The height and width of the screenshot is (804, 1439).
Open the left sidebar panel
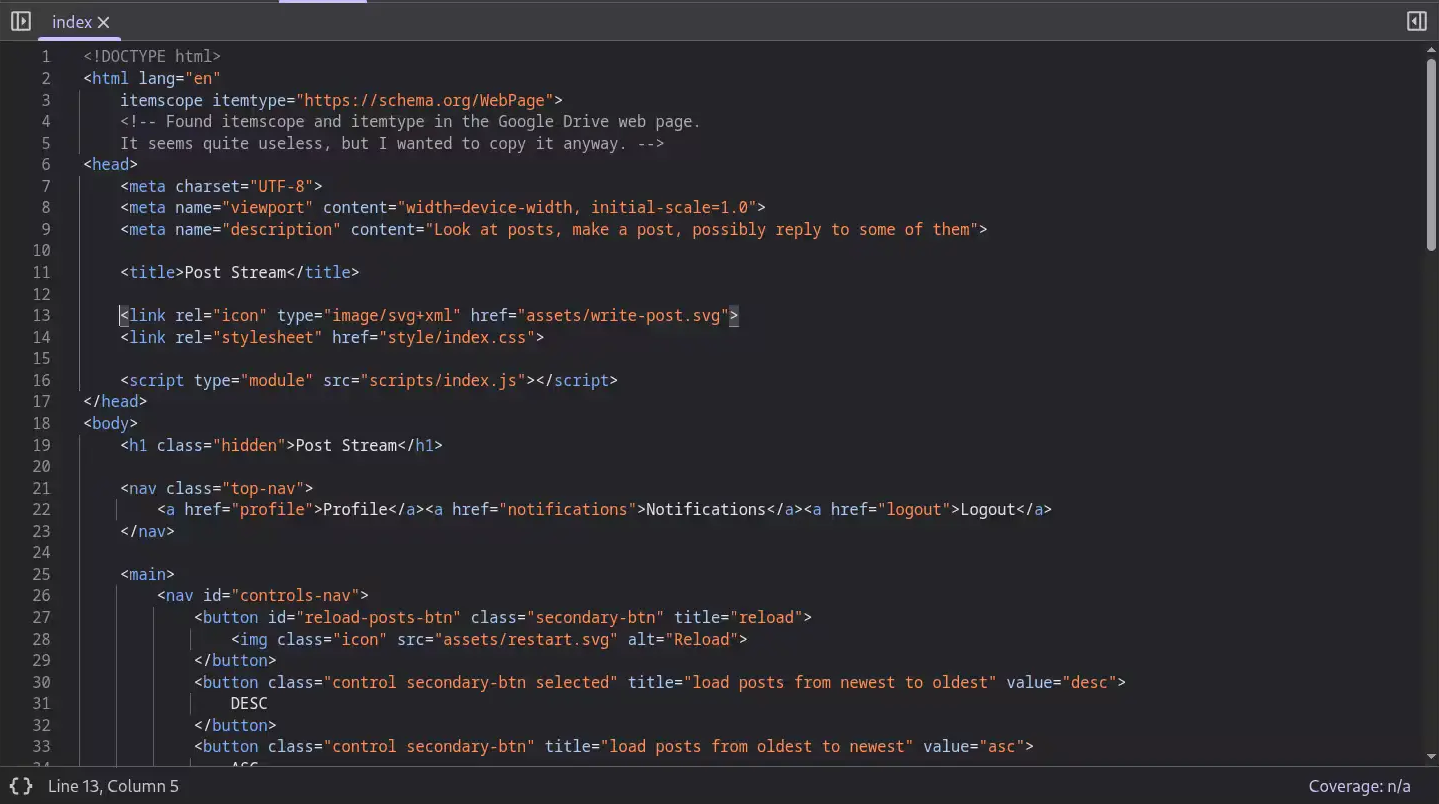(x=20, y=20)
